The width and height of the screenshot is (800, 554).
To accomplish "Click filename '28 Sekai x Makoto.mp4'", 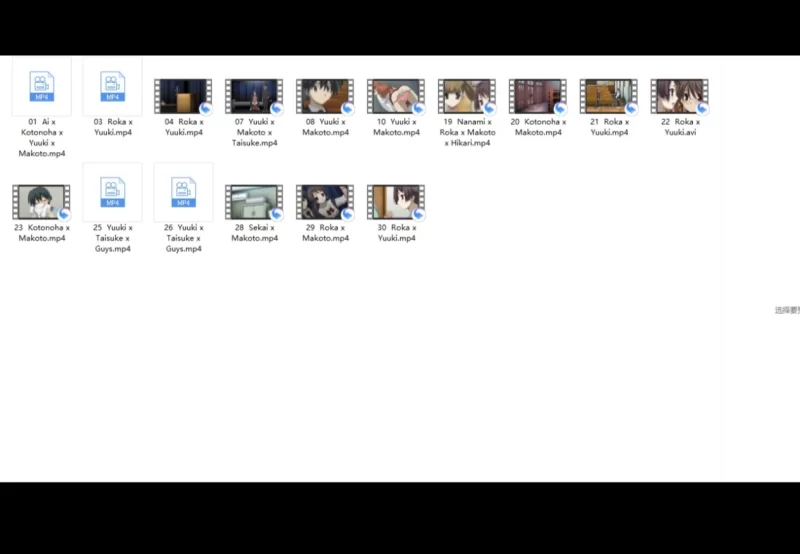I will click(x=255, y=233).
